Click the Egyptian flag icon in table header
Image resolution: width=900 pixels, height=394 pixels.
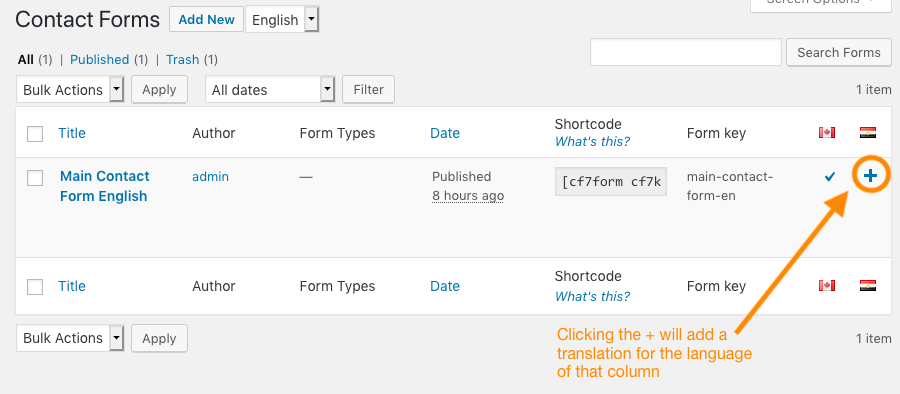click(867, 133)
